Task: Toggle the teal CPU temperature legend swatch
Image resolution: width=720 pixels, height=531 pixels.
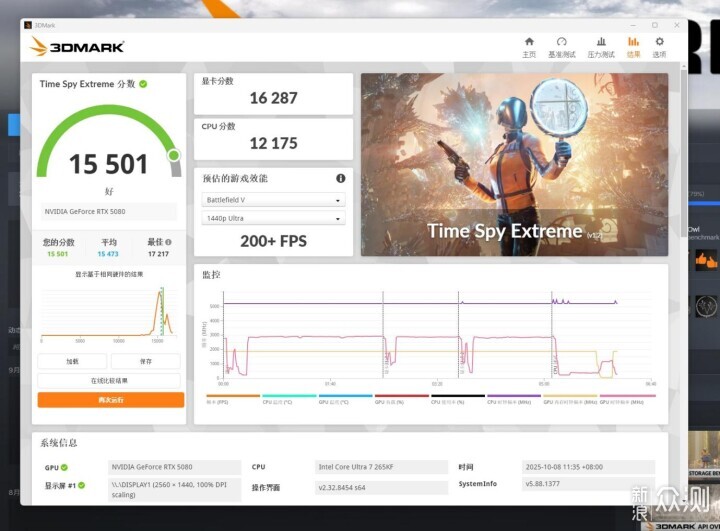Action: click(x=289, y=395)
